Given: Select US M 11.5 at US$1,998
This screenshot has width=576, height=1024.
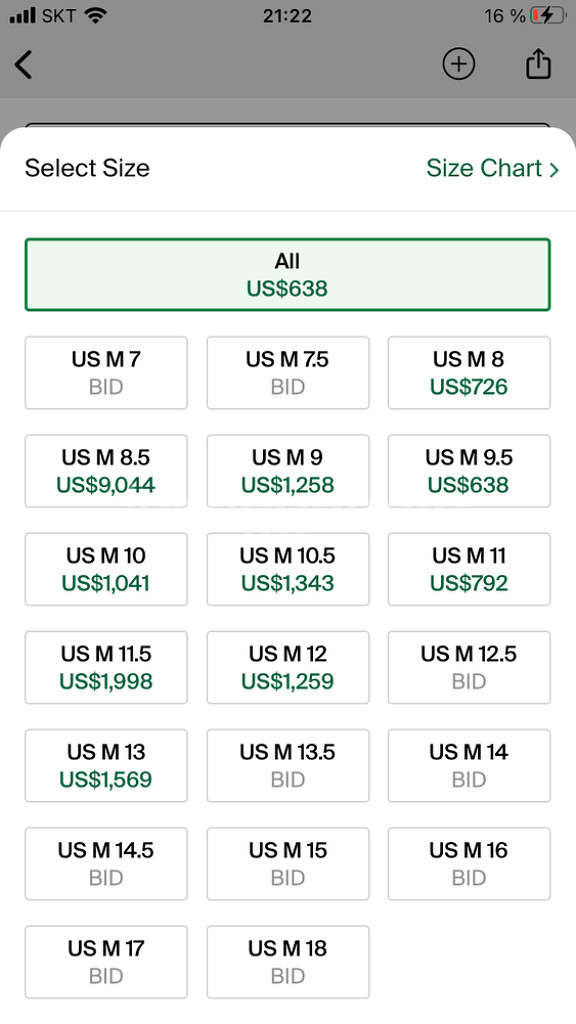Looking at the screenshot, I should 106,667.
